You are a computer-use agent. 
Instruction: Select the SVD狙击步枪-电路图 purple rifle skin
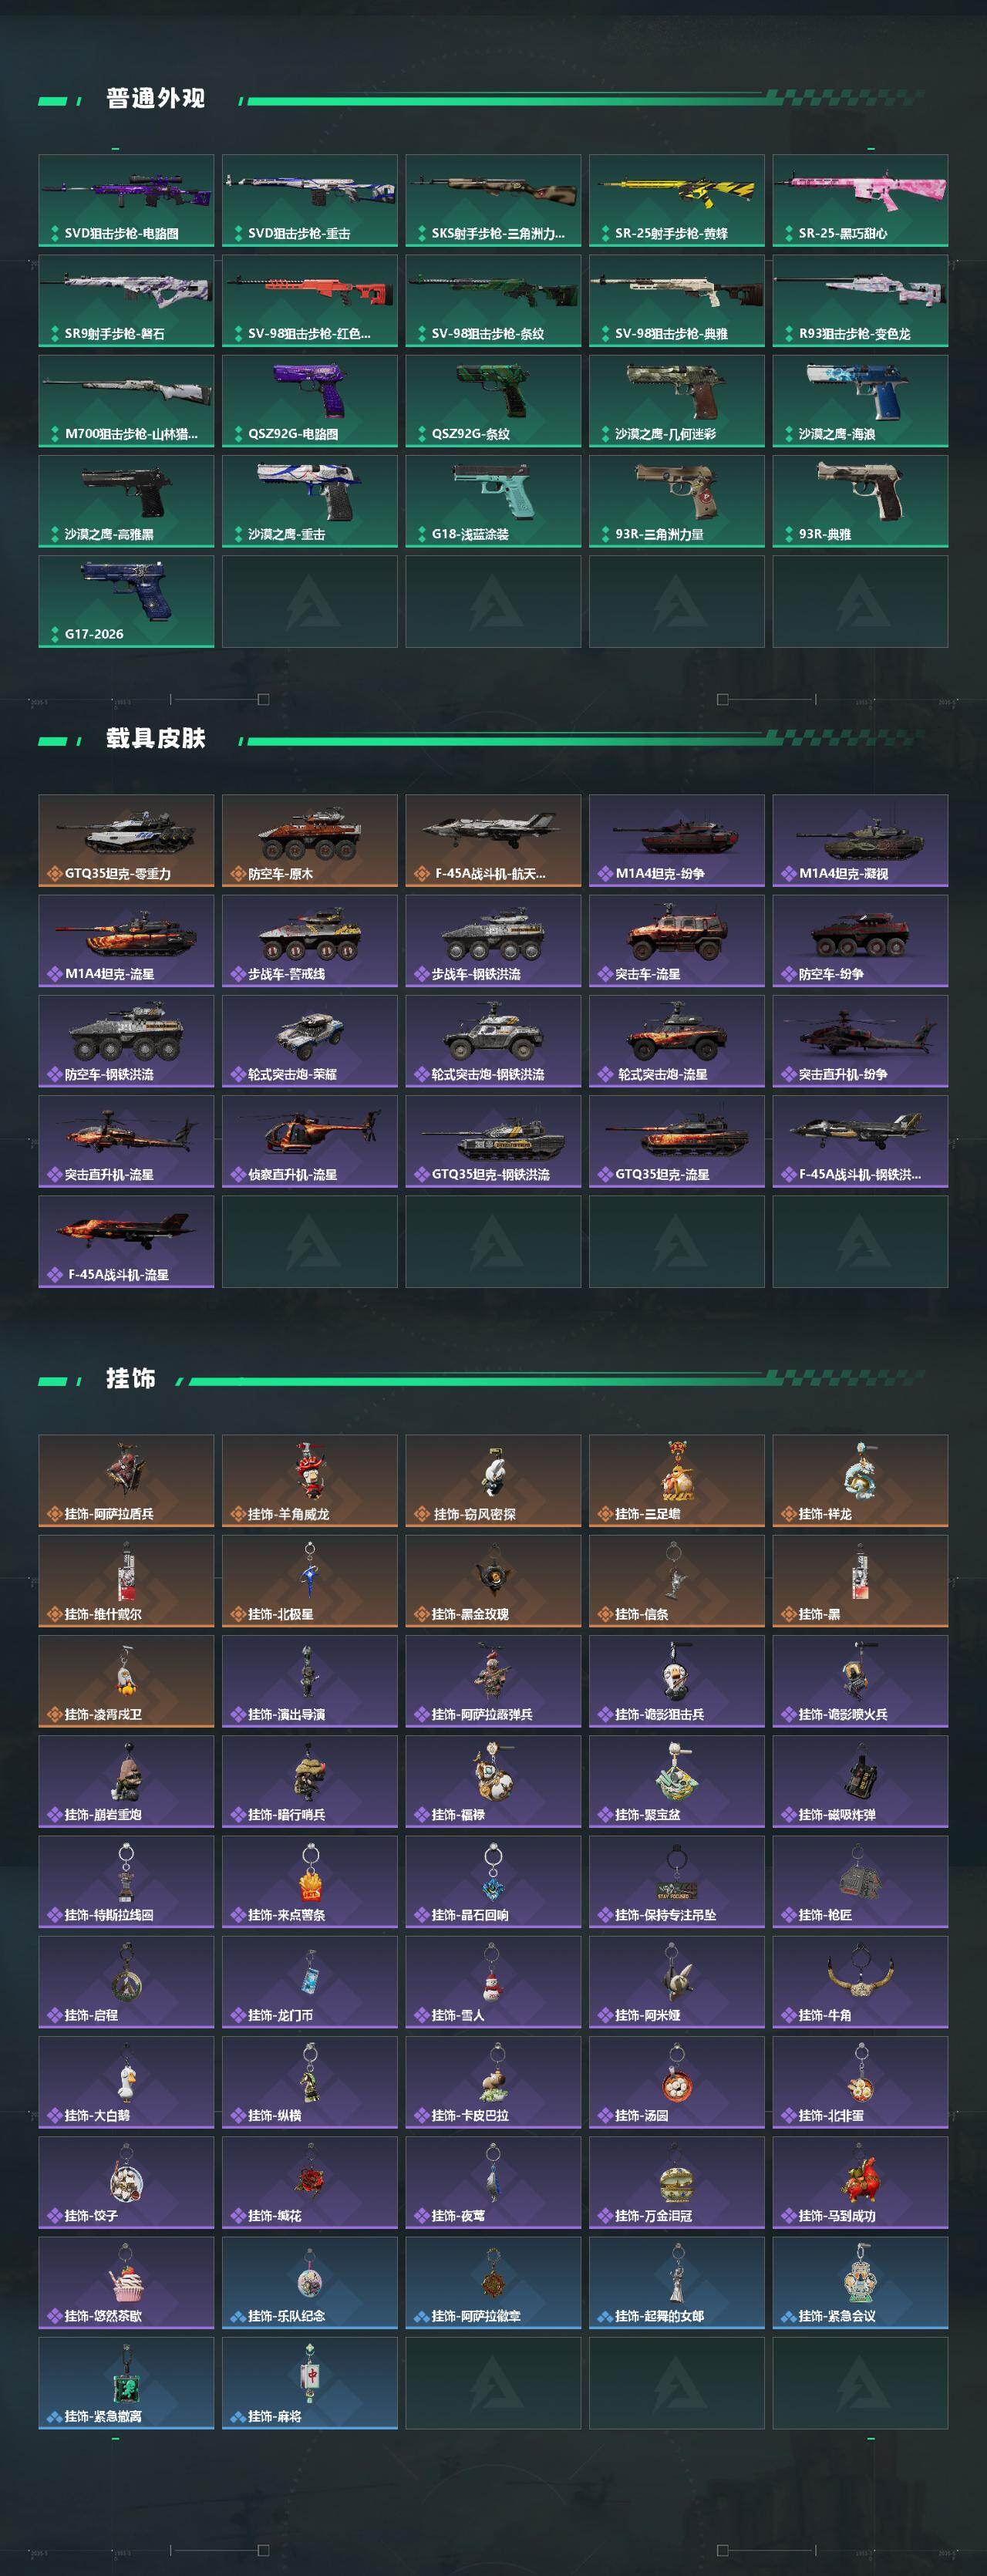coord(126,200)
